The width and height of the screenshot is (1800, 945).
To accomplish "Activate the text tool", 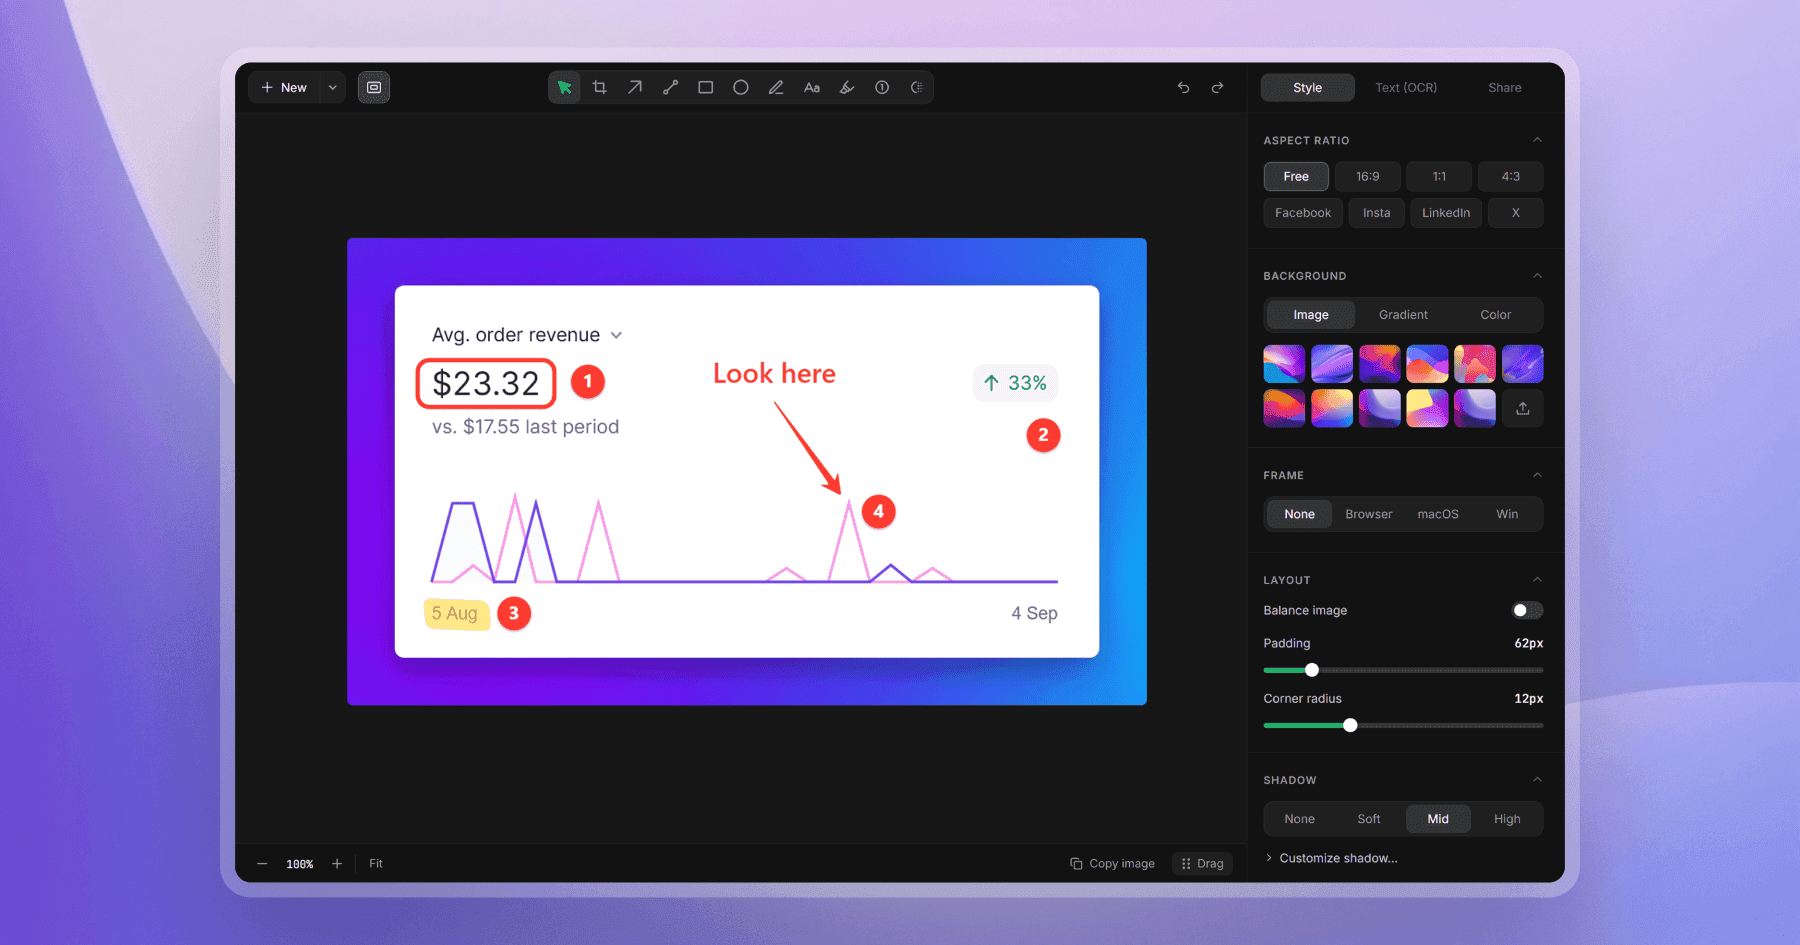I will pos(812,88).
